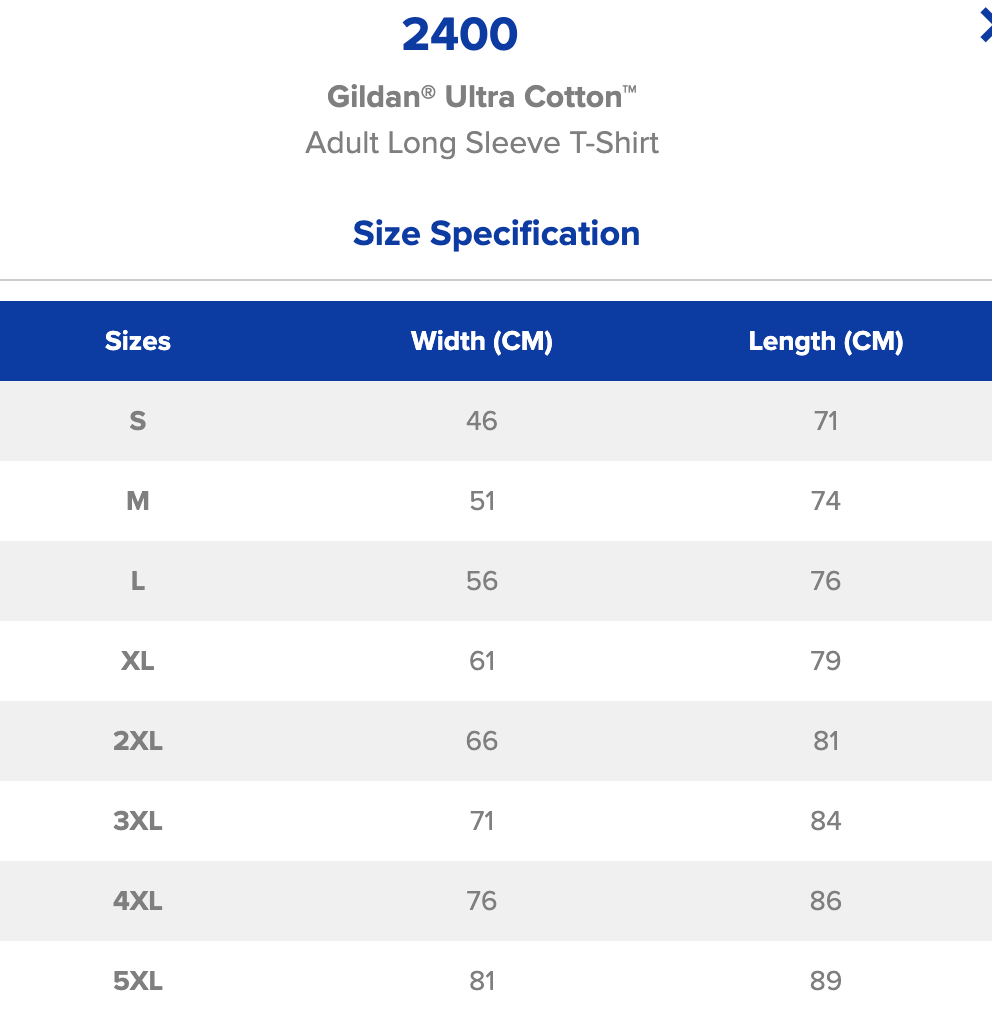
Task: Click the Width (CM) column header
Action: click(x=481, y=341)
